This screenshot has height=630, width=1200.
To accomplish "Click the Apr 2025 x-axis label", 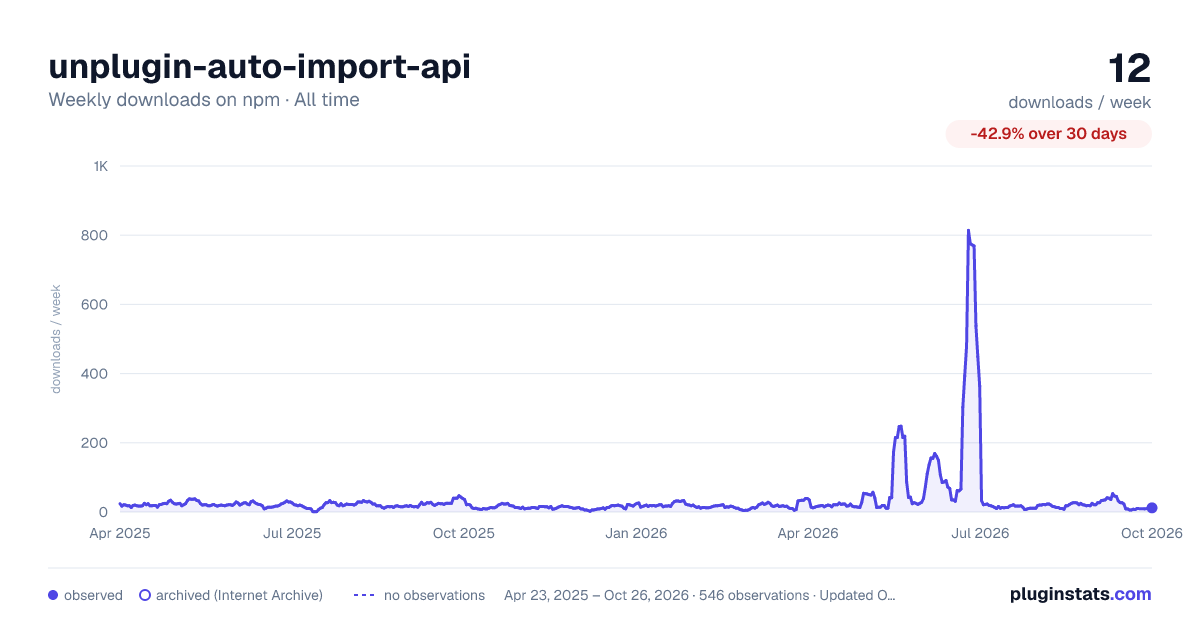I will 119,533.
